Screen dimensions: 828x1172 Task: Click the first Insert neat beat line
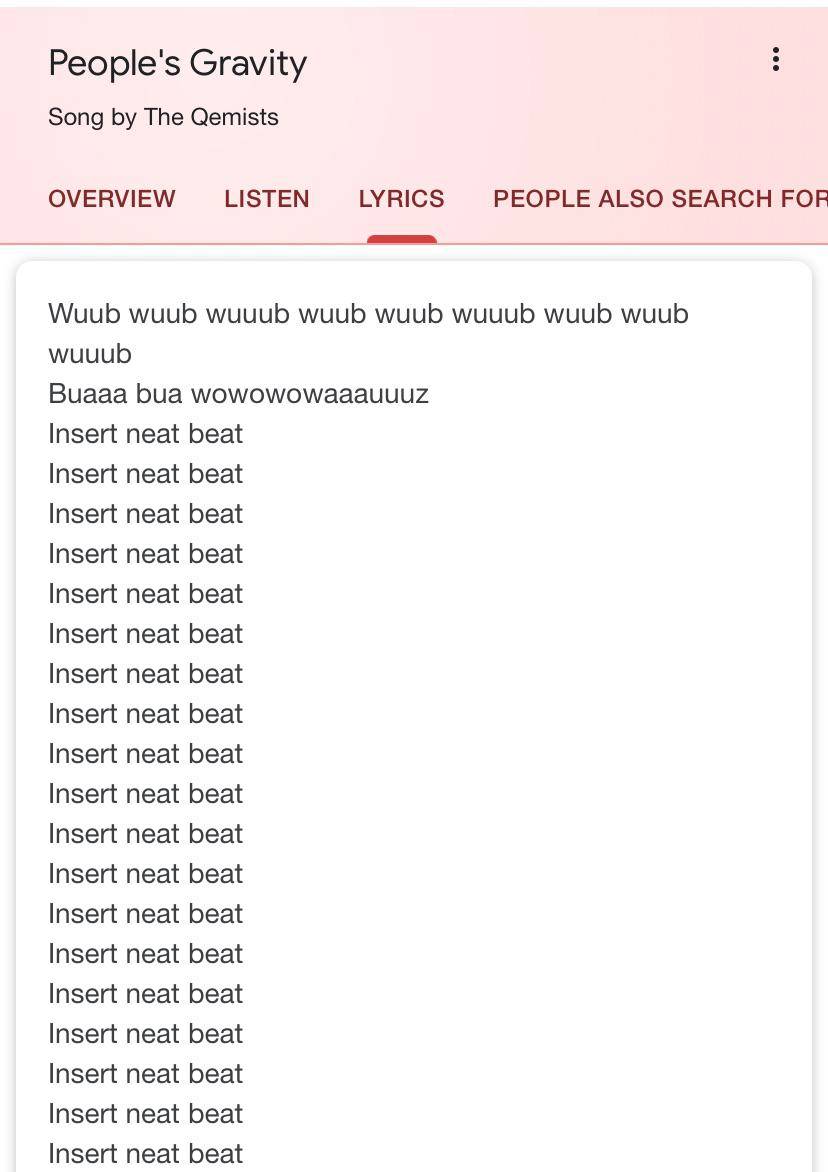pyautogui.click(x=145, y=434)
